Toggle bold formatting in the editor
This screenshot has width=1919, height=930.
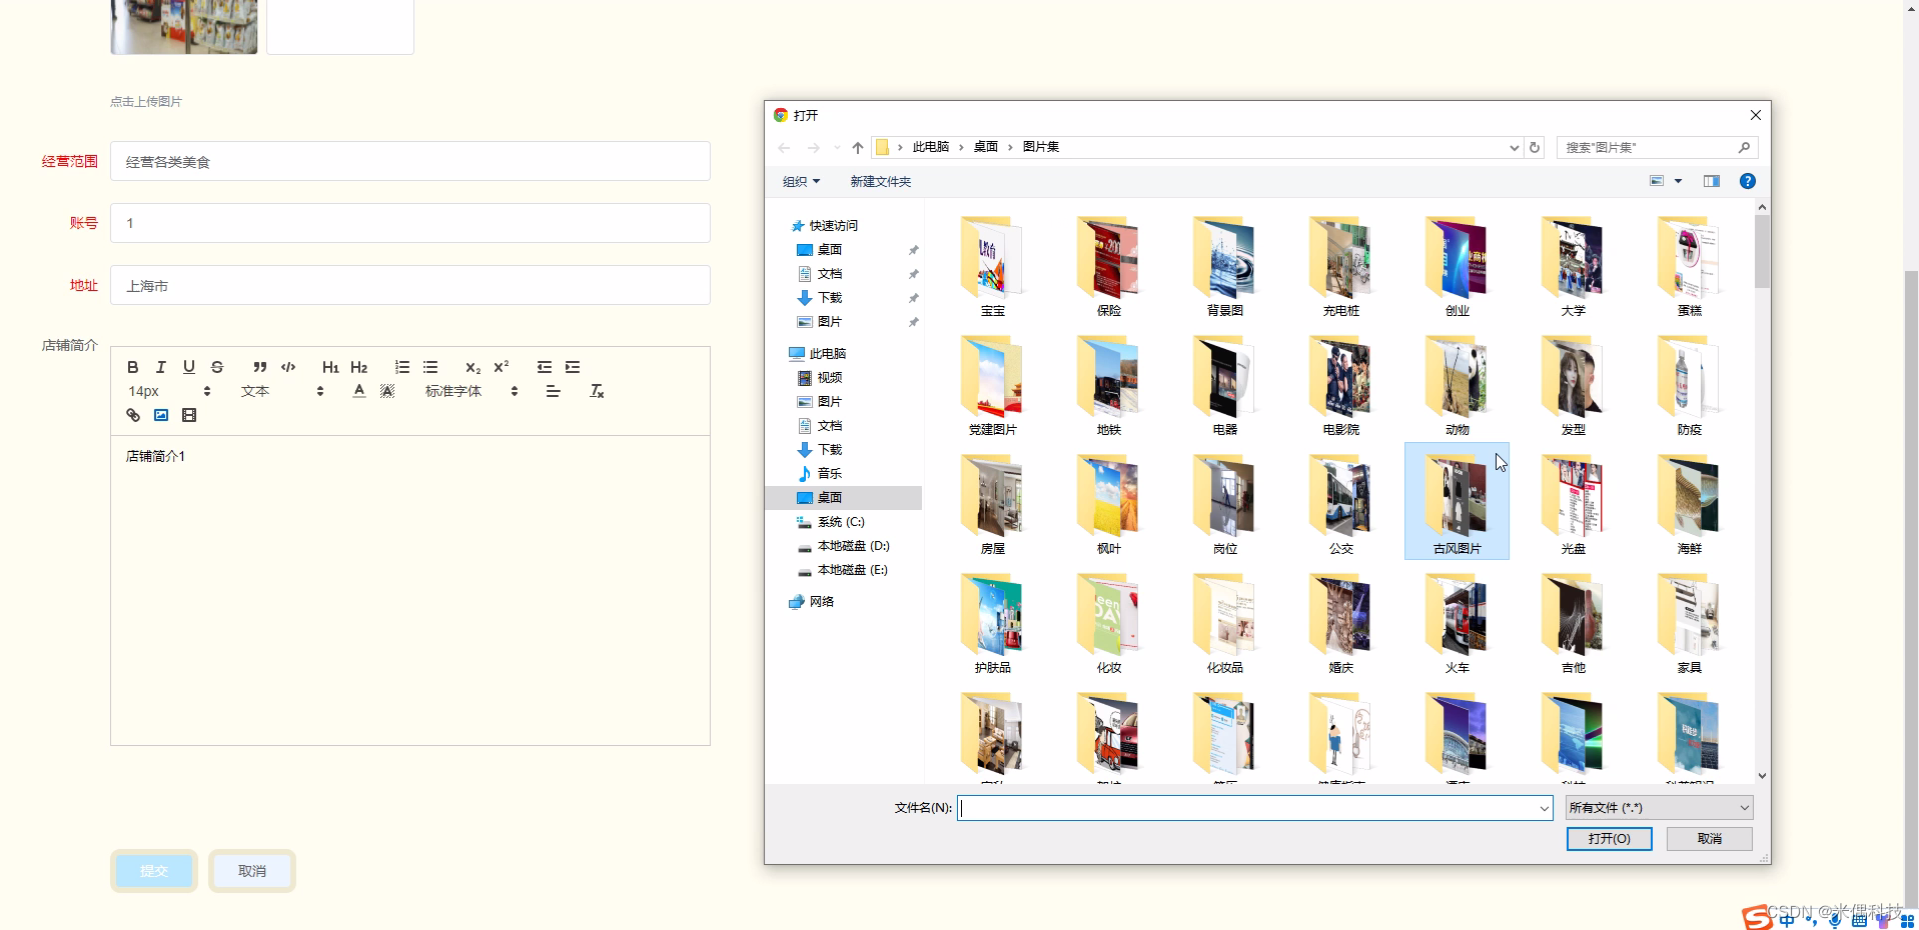(x=132, y=367)
